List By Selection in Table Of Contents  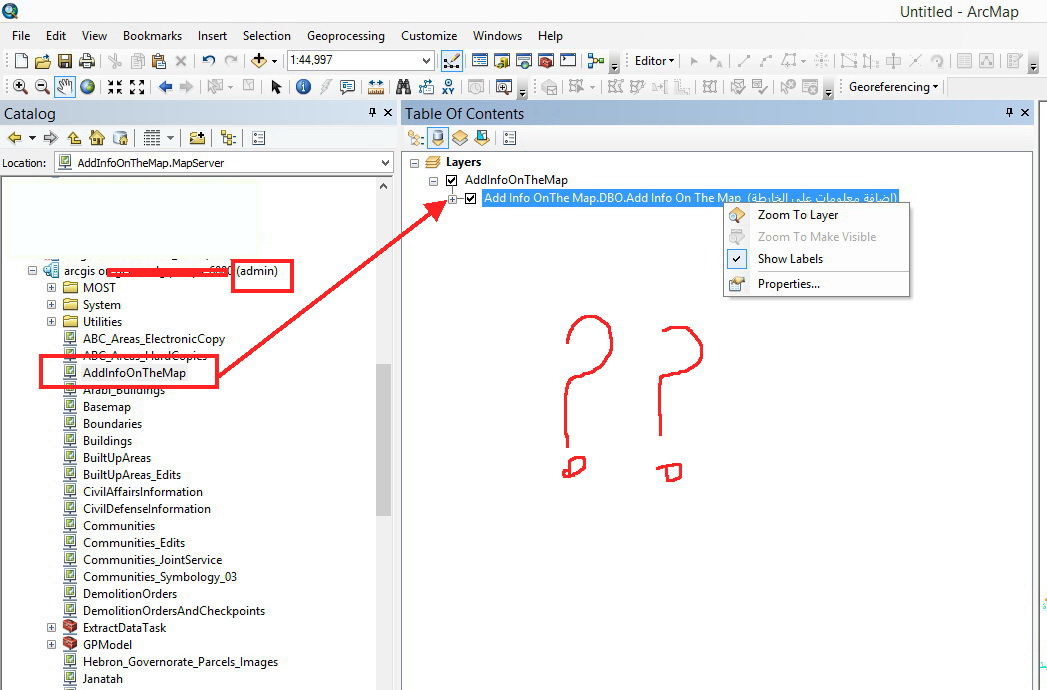[481, 138]
